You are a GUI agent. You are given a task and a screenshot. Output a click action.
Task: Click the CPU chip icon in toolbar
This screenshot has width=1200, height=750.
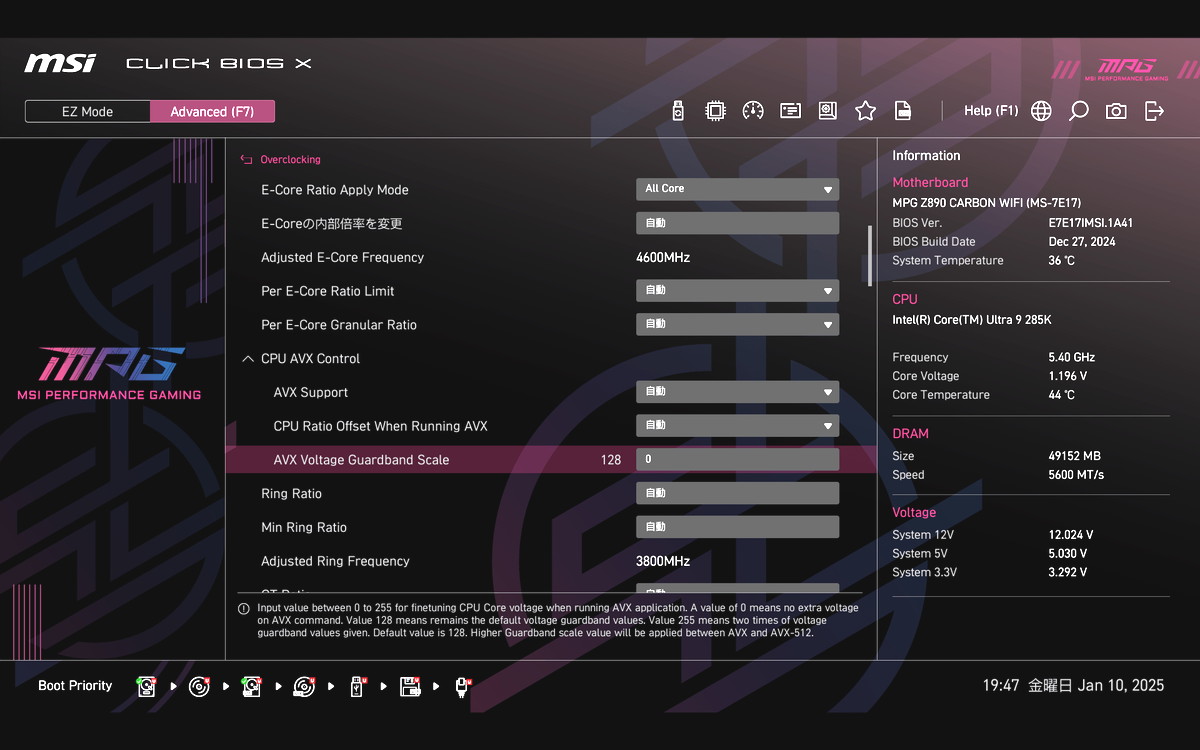point(715,111)
